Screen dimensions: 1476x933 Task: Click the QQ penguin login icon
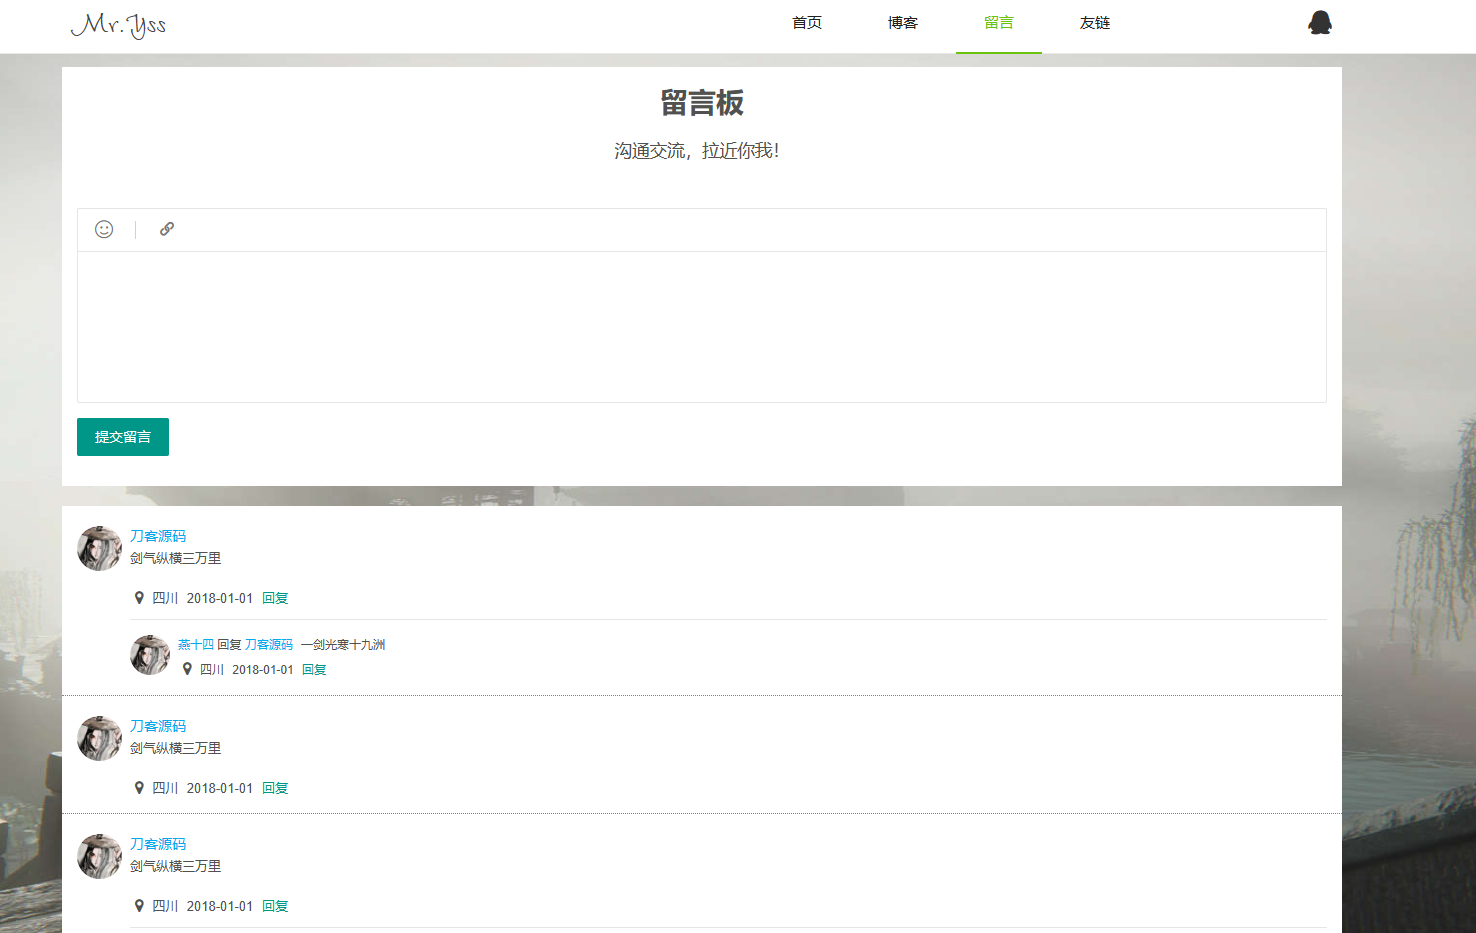tap(1320, 22)
